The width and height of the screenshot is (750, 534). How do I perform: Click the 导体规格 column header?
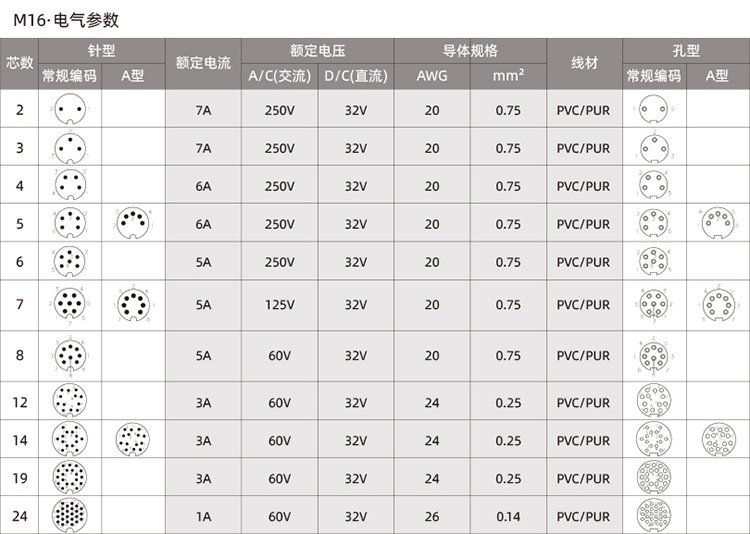point(470,50)
